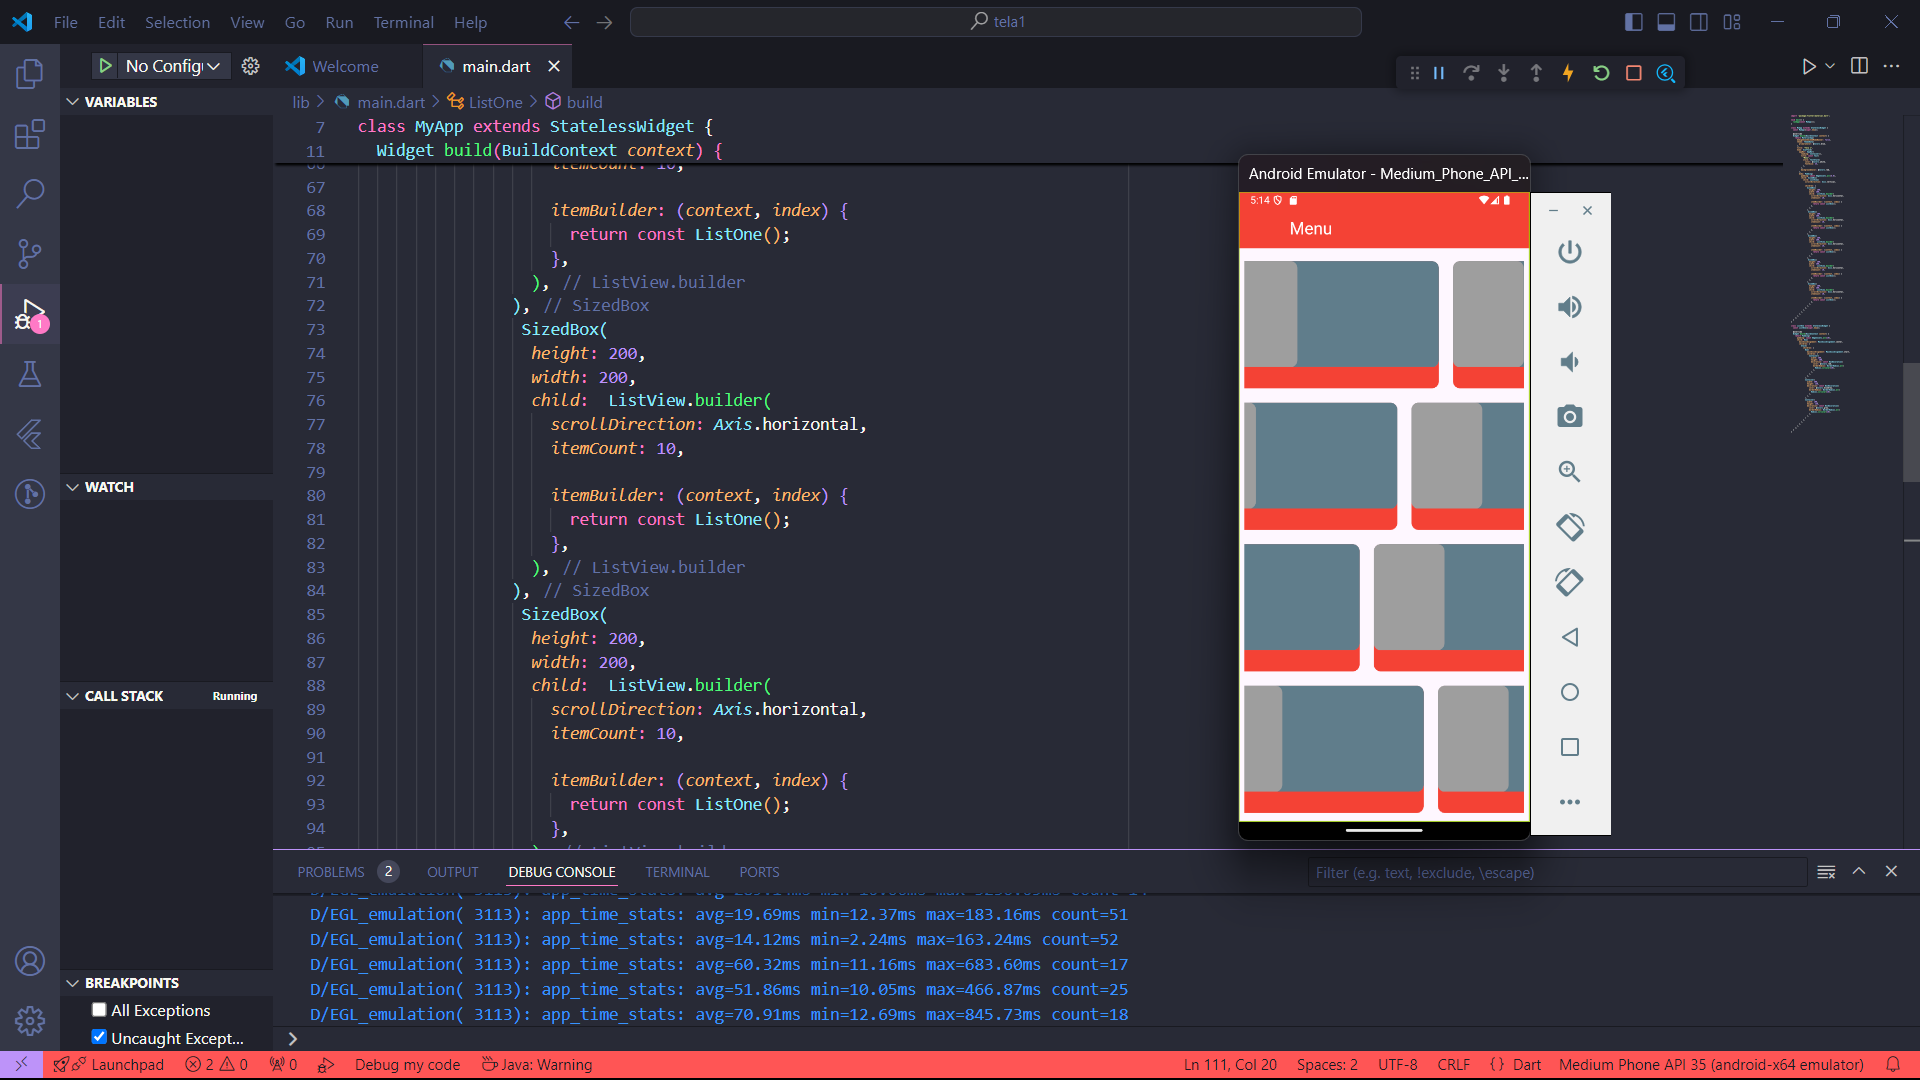Toggle bottom panel visibility
This screenshot has width=1920, height=1080.
(x=1666, y=22)
